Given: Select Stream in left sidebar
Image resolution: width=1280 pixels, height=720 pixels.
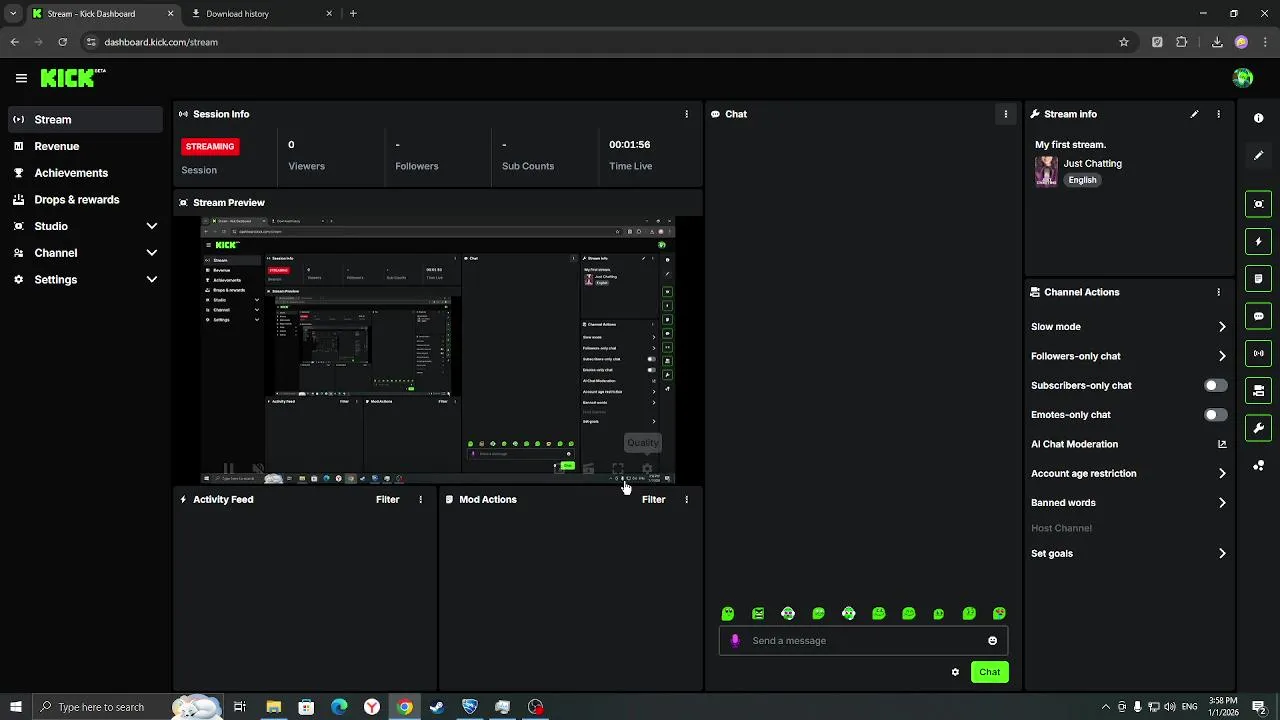Looking at the screenshot, I should tap(84, 119).
